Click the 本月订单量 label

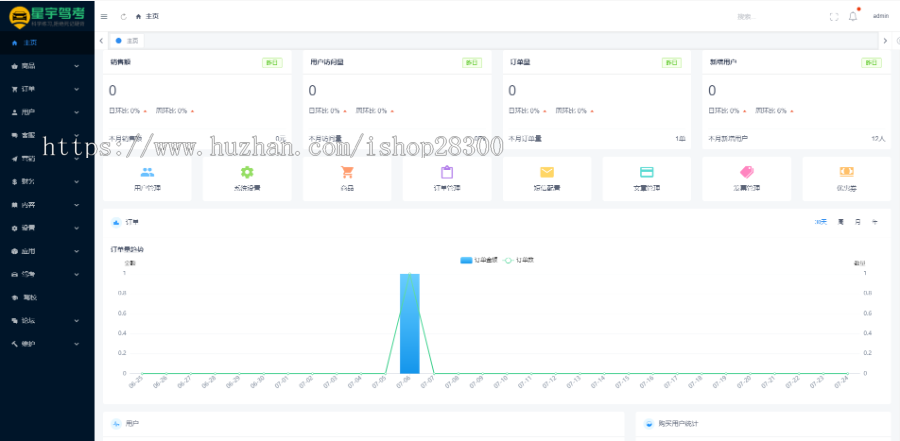525,138
